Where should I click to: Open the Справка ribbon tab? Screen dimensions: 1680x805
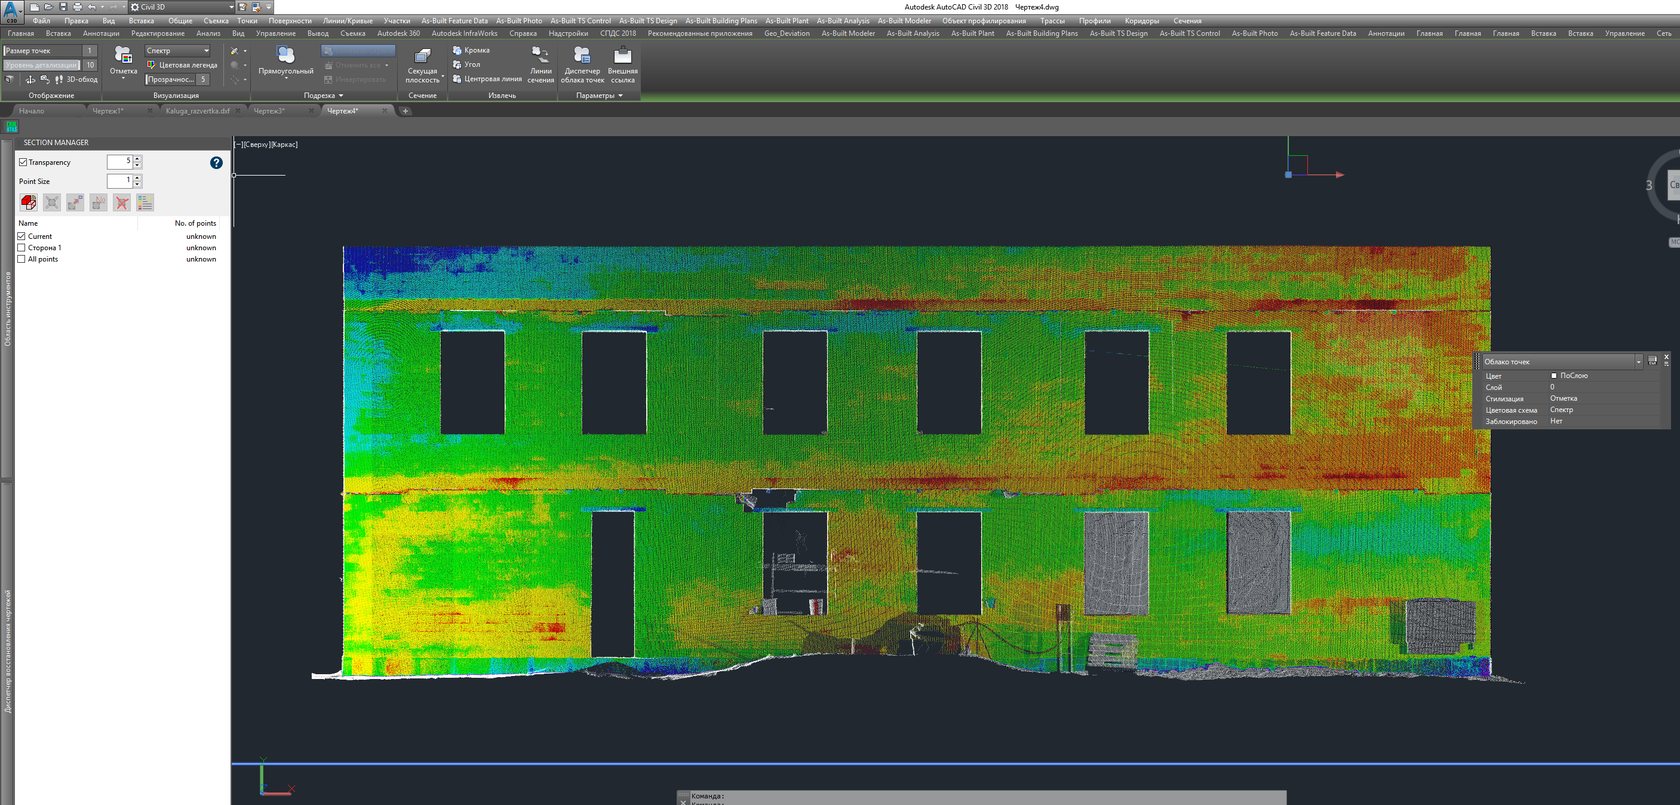tap(523, 33)
